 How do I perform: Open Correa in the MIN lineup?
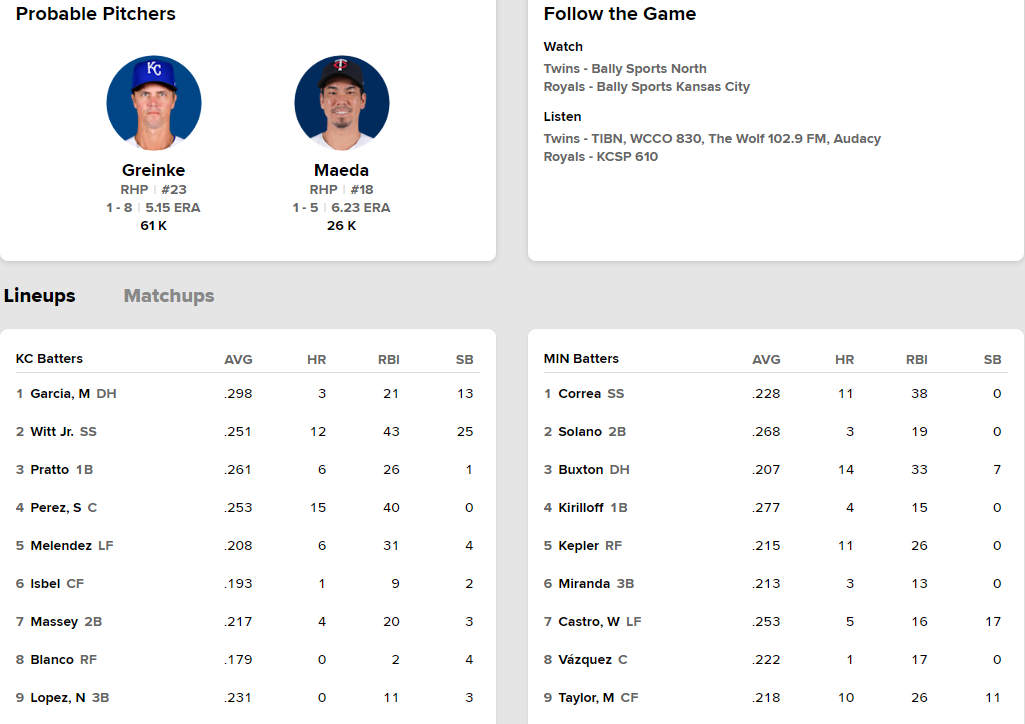(x=579, y=394)
